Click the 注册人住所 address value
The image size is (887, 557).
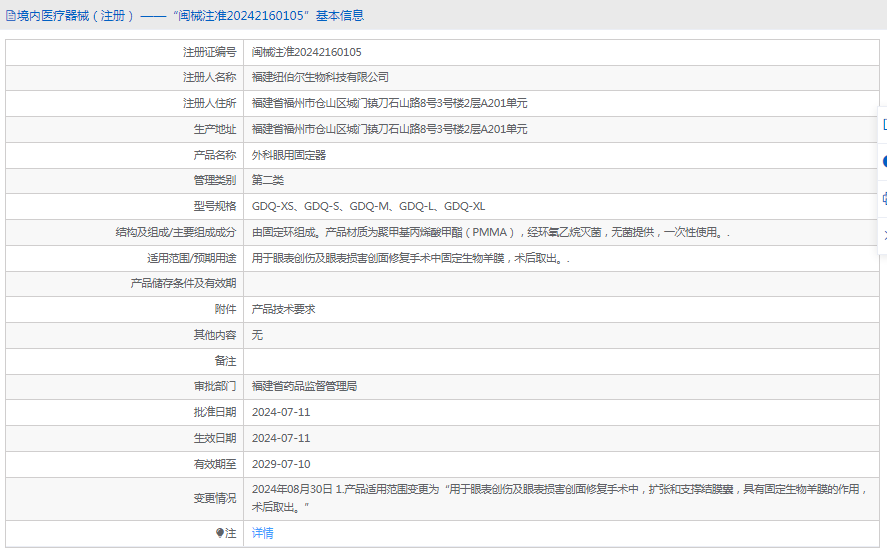pyautogui.click(x=389, y=103)
